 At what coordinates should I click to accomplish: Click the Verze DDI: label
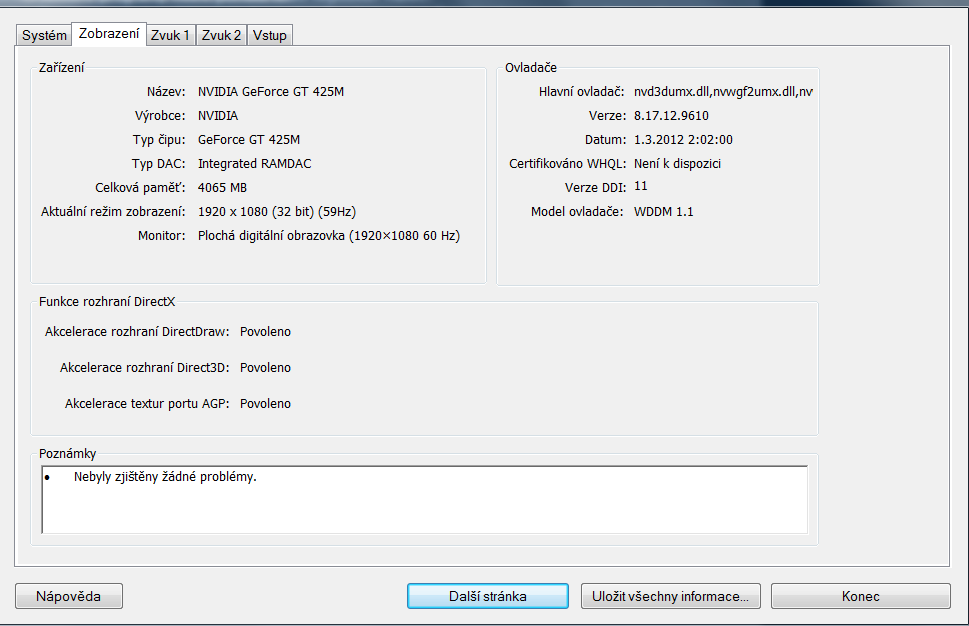[x=595, y=188]
